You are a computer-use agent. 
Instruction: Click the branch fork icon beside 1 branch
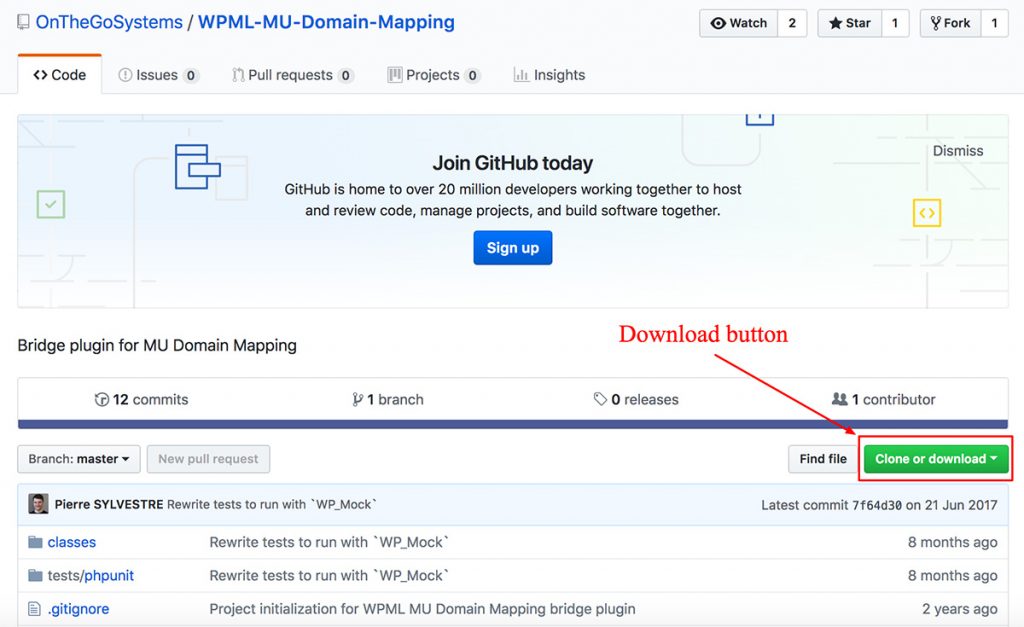point(357,400)
